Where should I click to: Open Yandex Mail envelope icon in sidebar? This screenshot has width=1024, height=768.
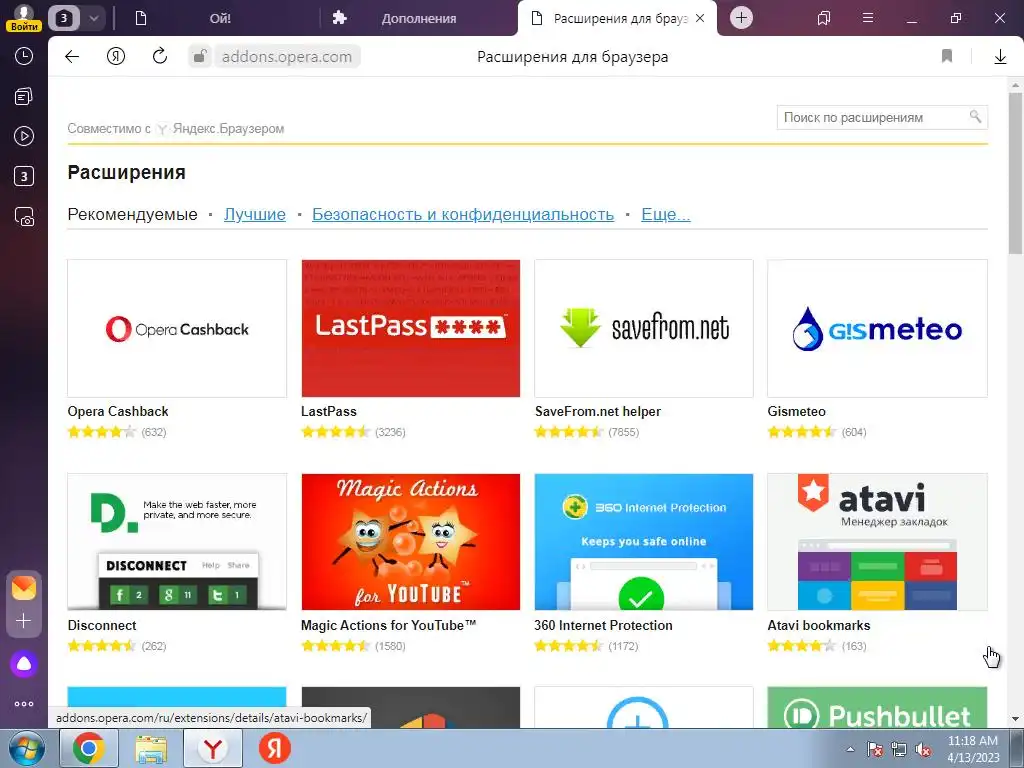(24, 588)
